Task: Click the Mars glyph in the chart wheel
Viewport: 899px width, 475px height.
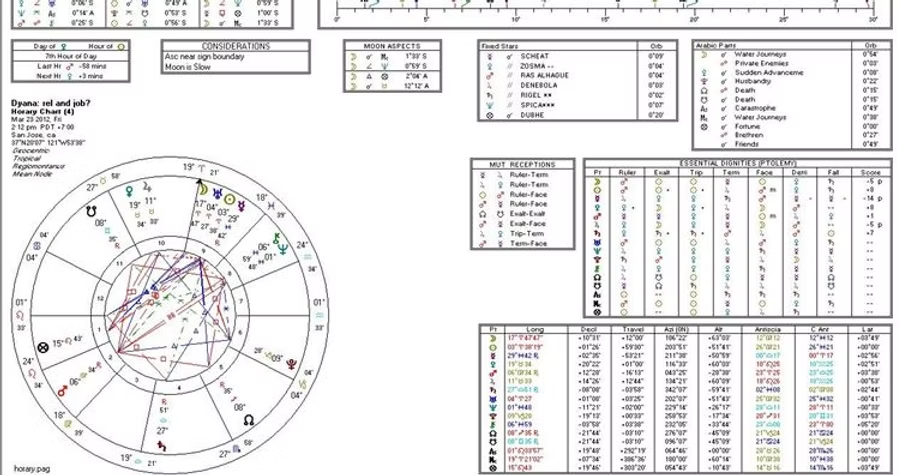Action: (62, 391)
